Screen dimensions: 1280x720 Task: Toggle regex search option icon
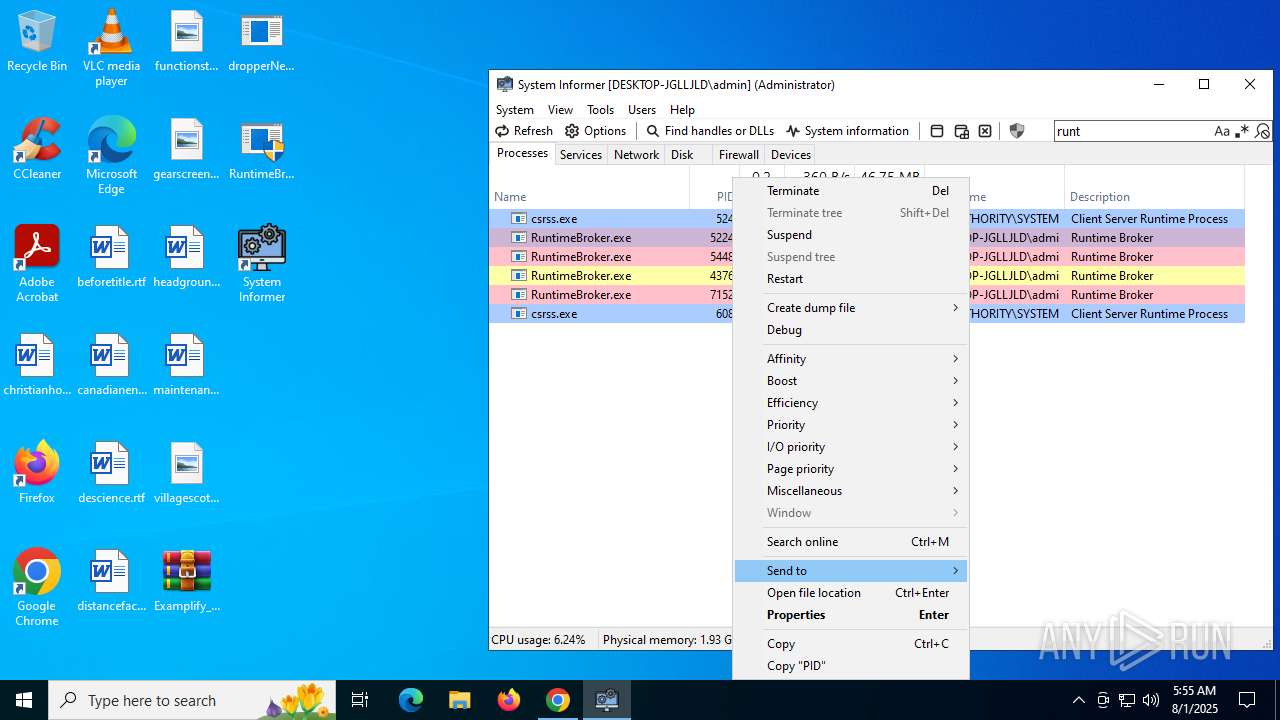pyautogui.click(x=1242, y=131)
